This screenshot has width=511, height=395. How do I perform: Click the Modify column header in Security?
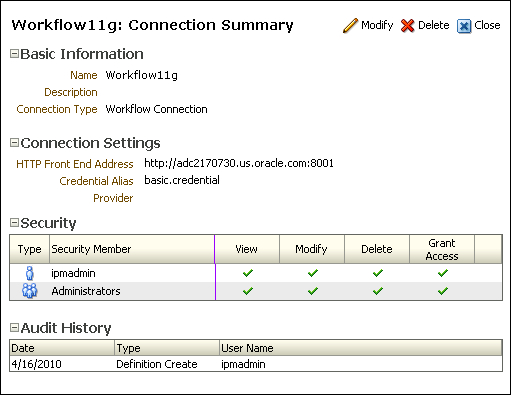pyautogui.click(x=312, y=249)
